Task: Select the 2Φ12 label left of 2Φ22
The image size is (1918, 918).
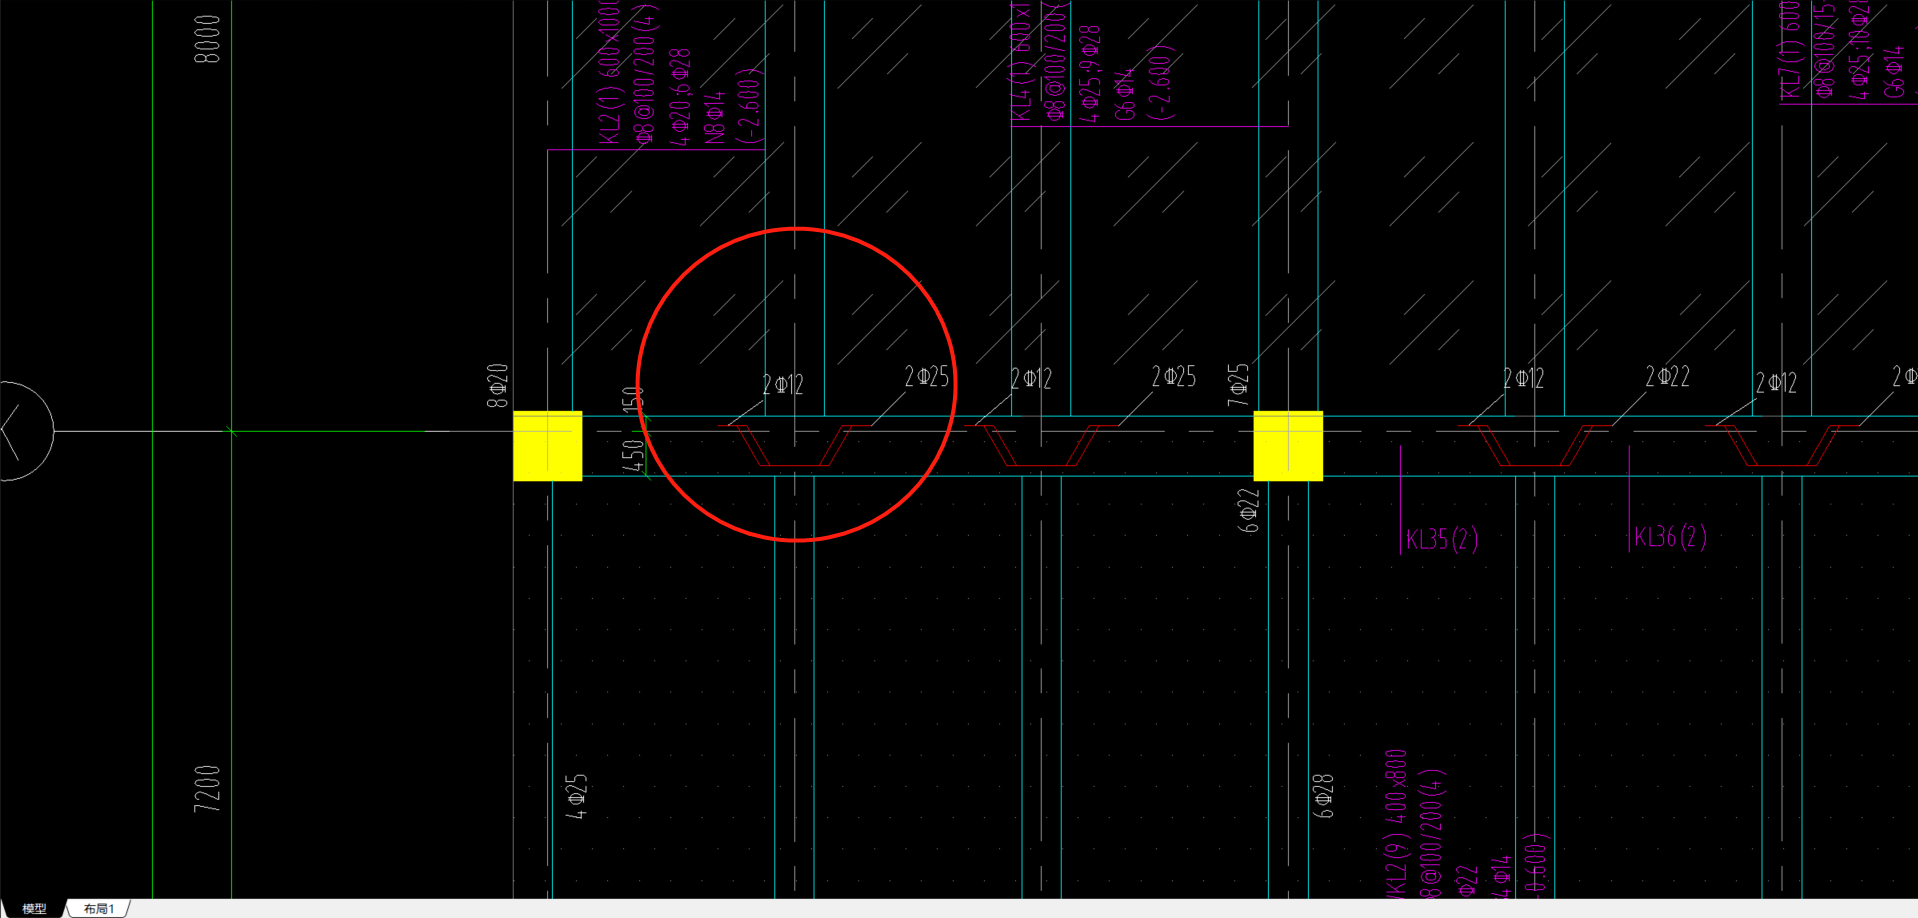Action: pyautogui.click(x=1524, y=379)
